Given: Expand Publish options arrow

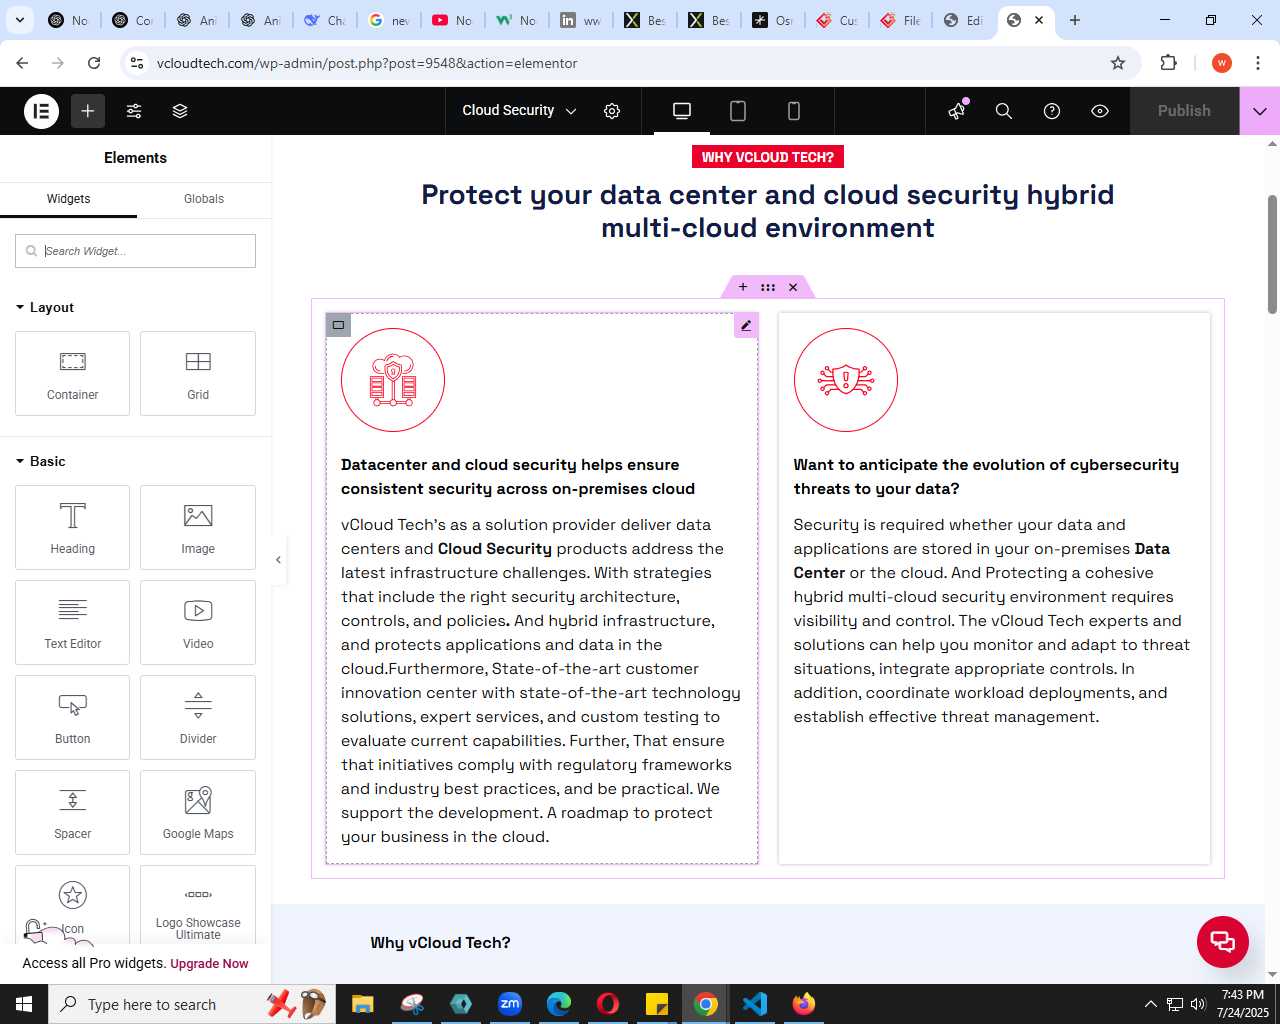Looking at the screenshot, I should click(1260, 111).
